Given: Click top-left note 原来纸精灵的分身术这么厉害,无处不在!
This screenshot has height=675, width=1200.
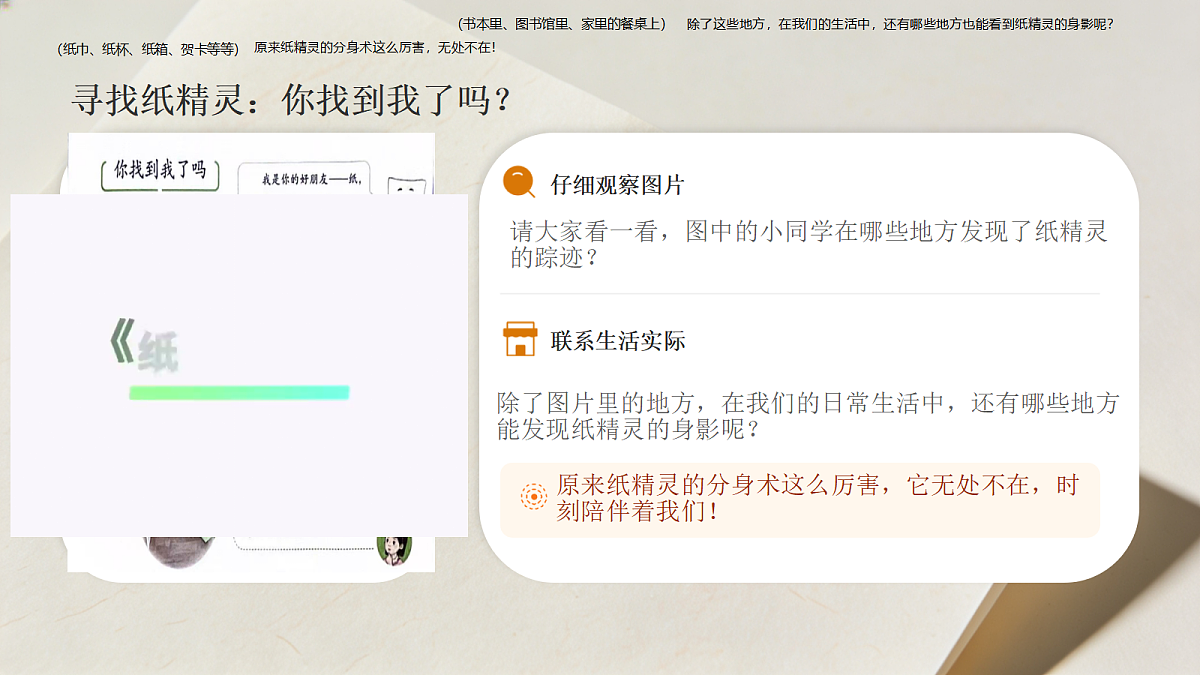Looking at the screenshot, I should [x=375, y=47].
